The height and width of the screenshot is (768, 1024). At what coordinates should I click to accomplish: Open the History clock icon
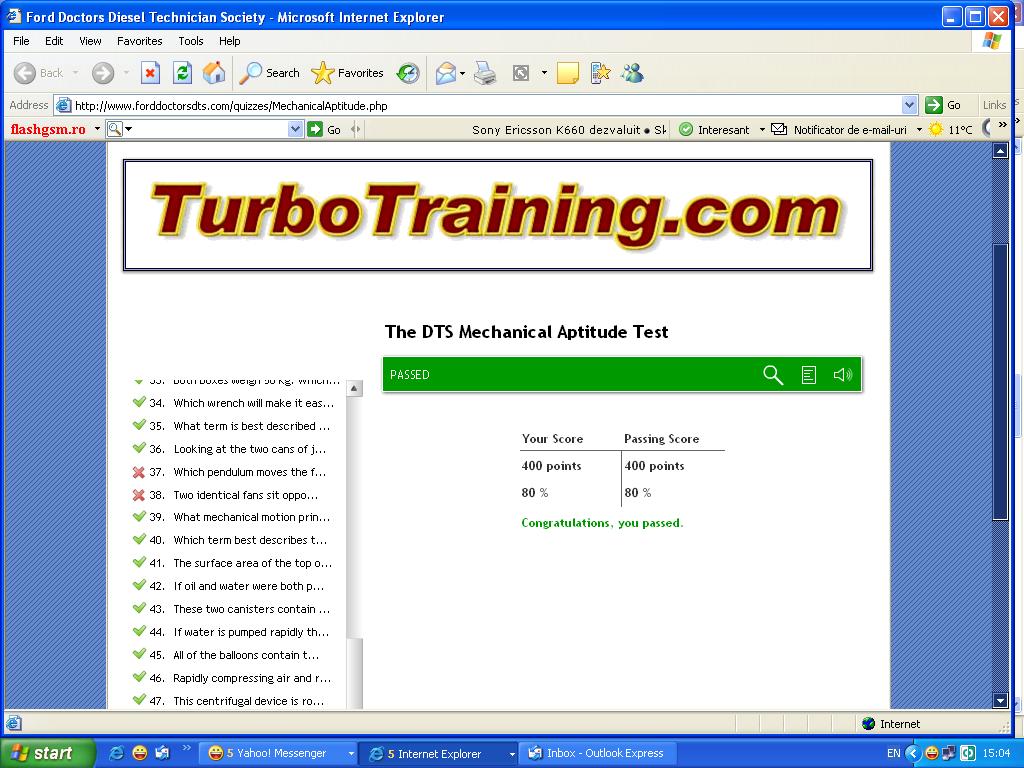pyautogui.click(x=408, y=73)
